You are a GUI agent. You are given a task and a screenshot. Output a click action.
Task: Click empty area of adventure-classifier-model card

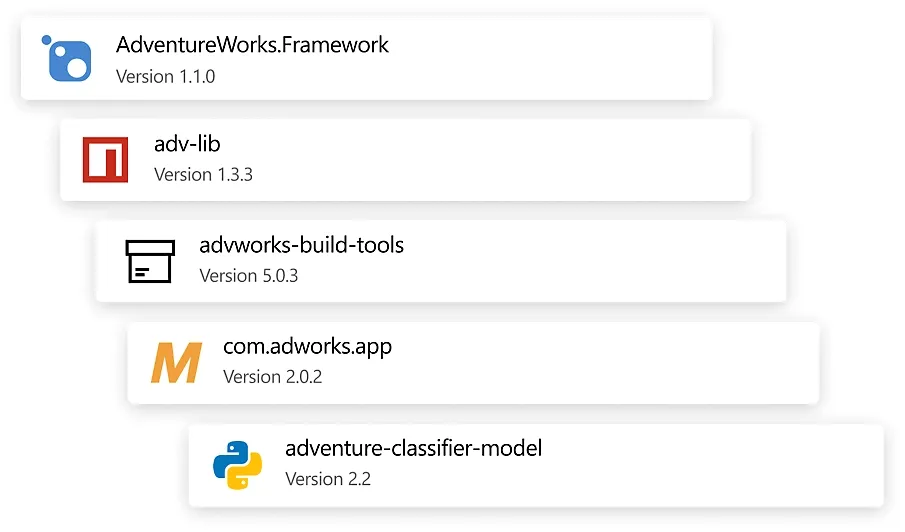click(720, 465)
